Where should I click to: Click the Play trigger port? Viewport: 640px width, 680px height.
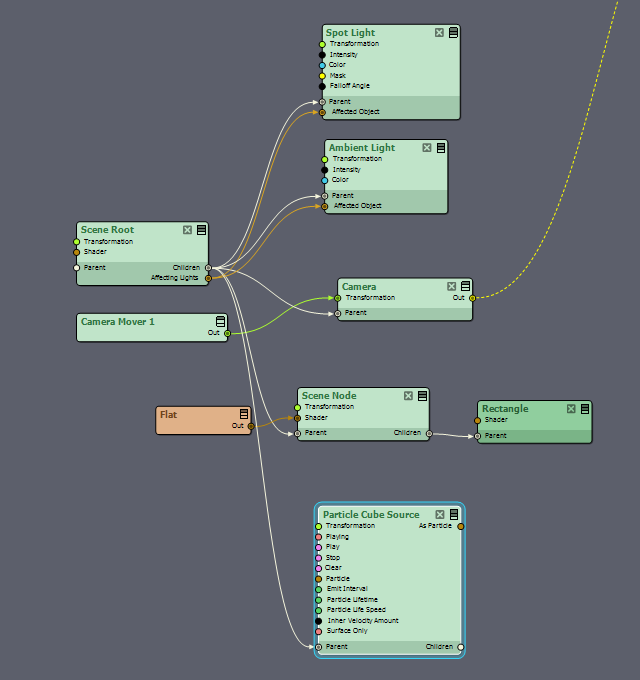319,547
